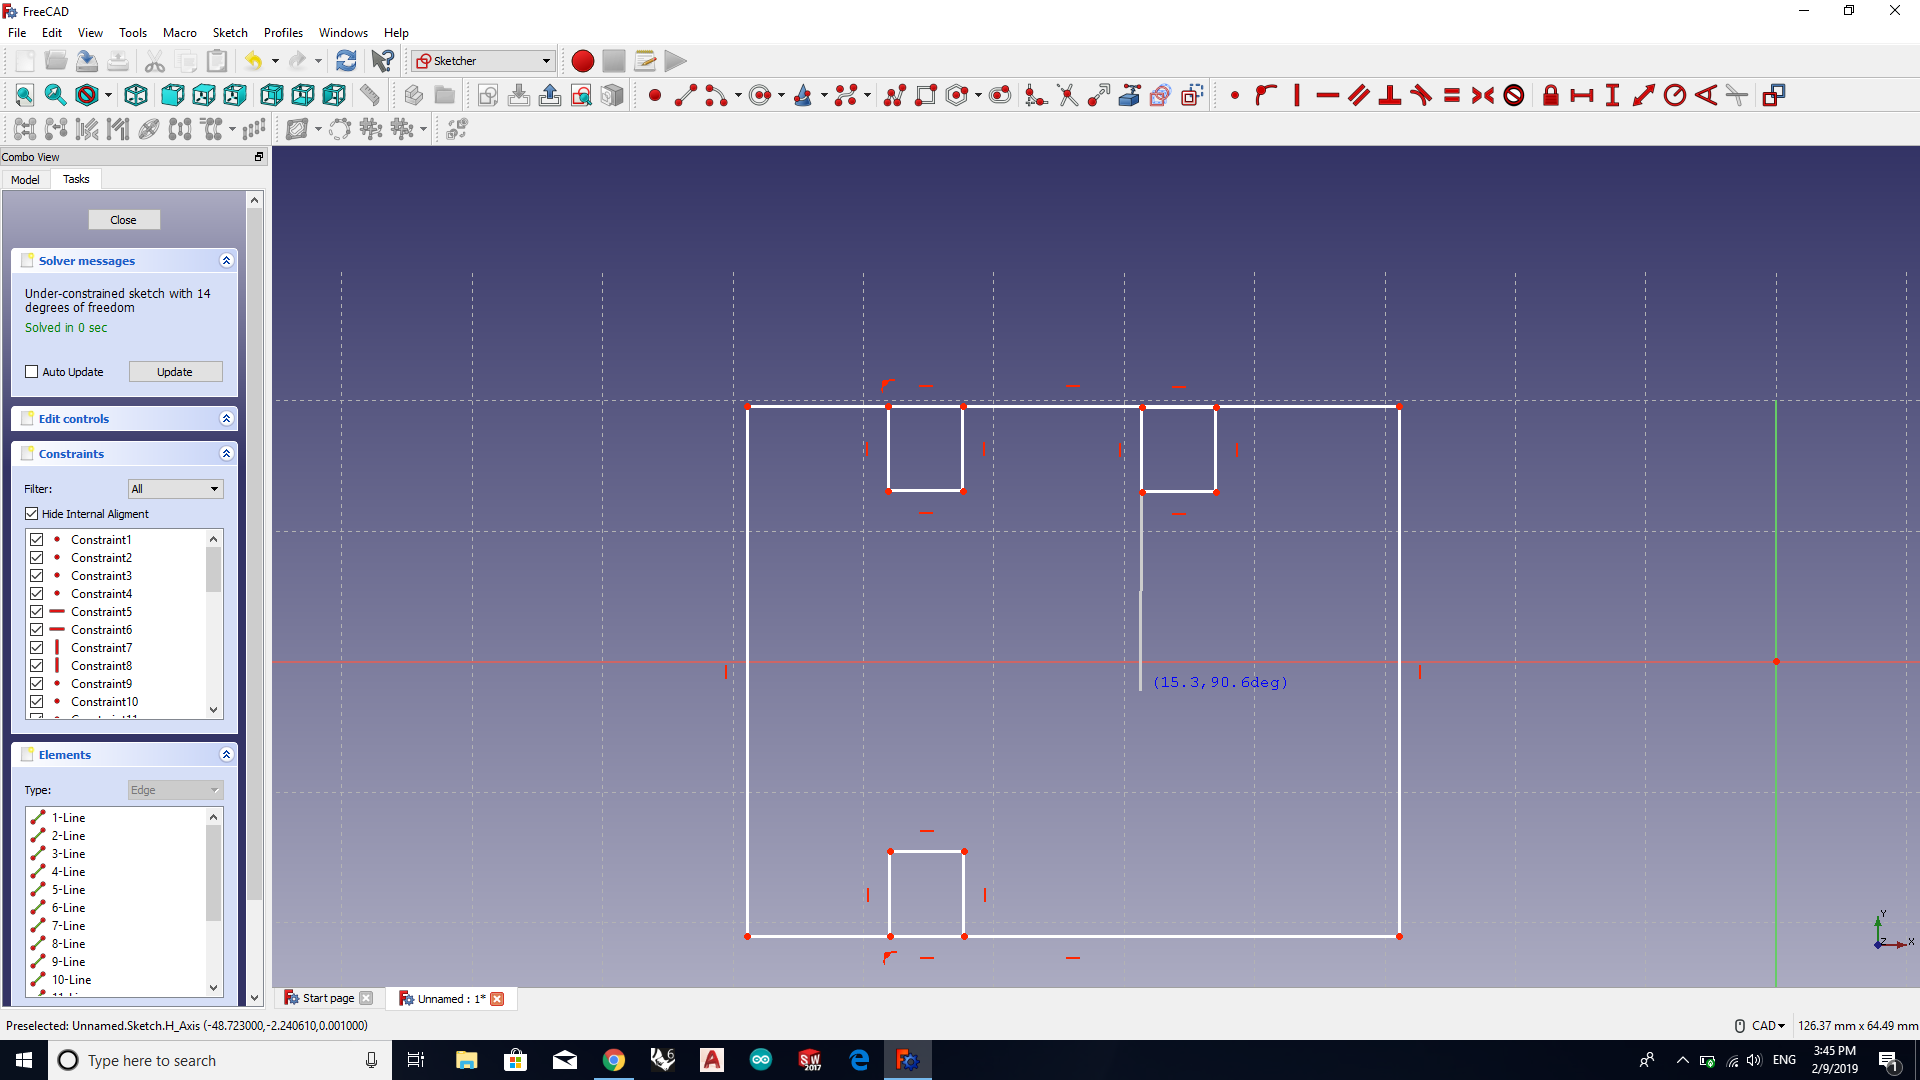Start macro recording with red circle
Viewport: 1920px width, 1080px height.
[x=582, y=61]
